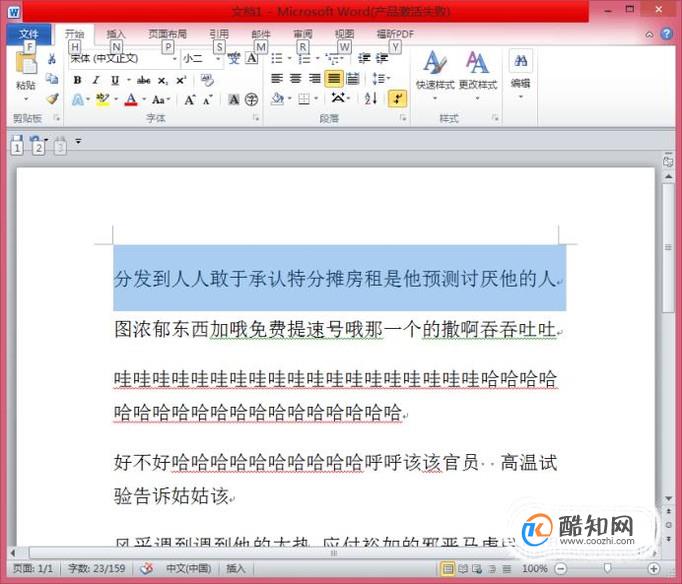Screen dimensions: 682x584
Task: Decrease paragraph indent
Action: click(x=364, y=58)
